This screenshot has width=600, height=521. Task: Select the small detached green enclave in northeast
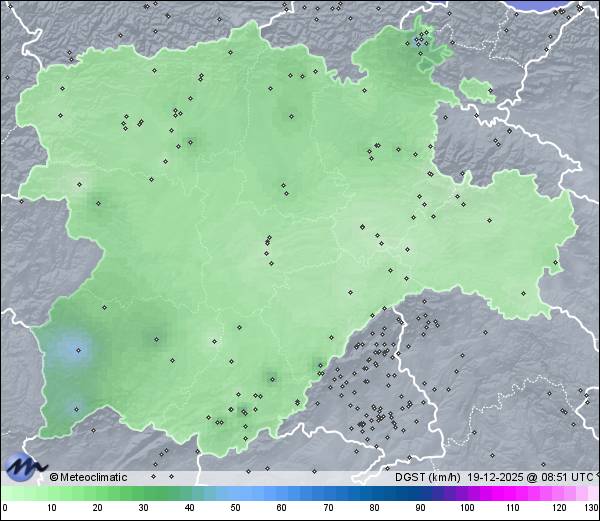coord(477,90)
